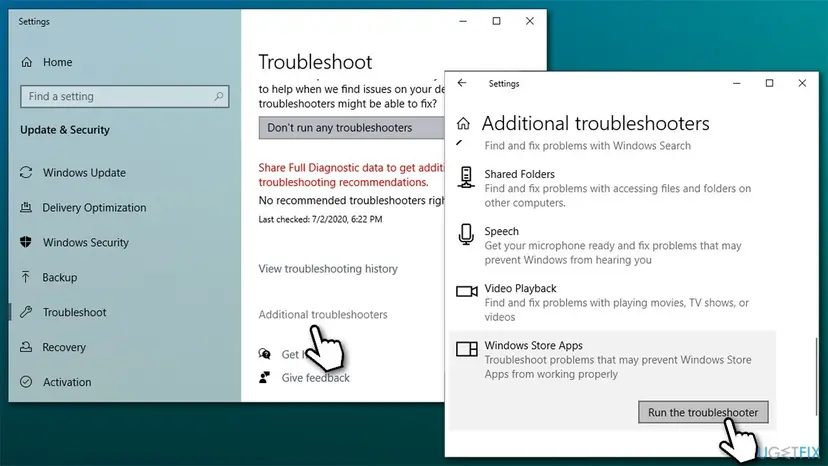Click the Get help chat bubble icon
This screenshot has height=466, width=828.
[x=265, y=354]
